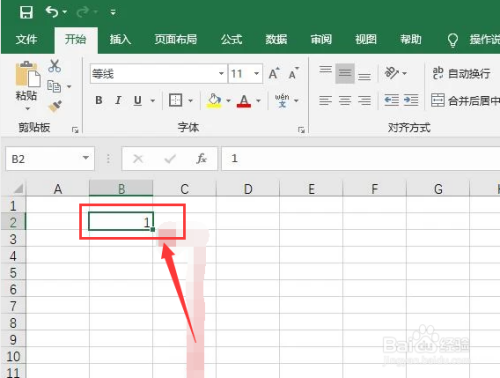This screenshot has width=500, height=378.
Task: Click the Align Right icon
Action: (364, 100)
